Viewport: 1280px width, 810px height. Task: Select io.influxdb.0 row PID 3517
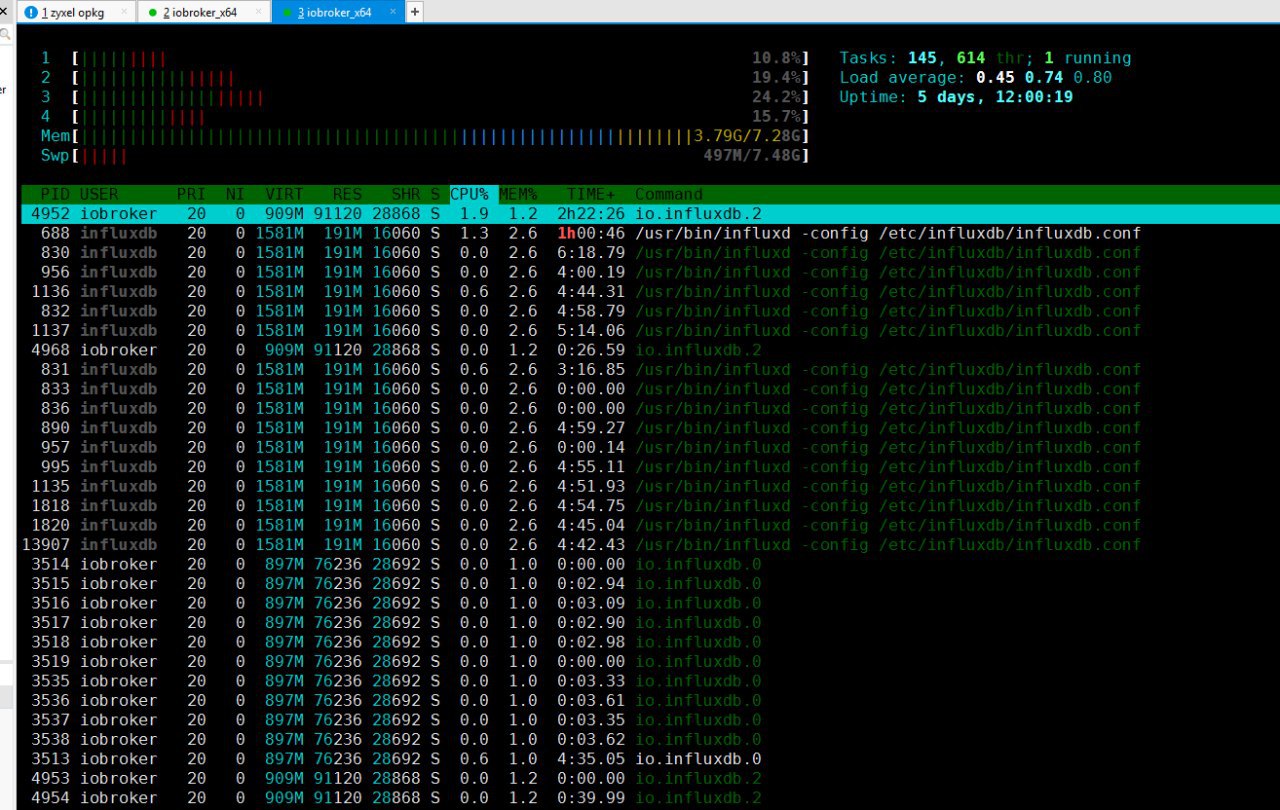click(x=650, y=623)
